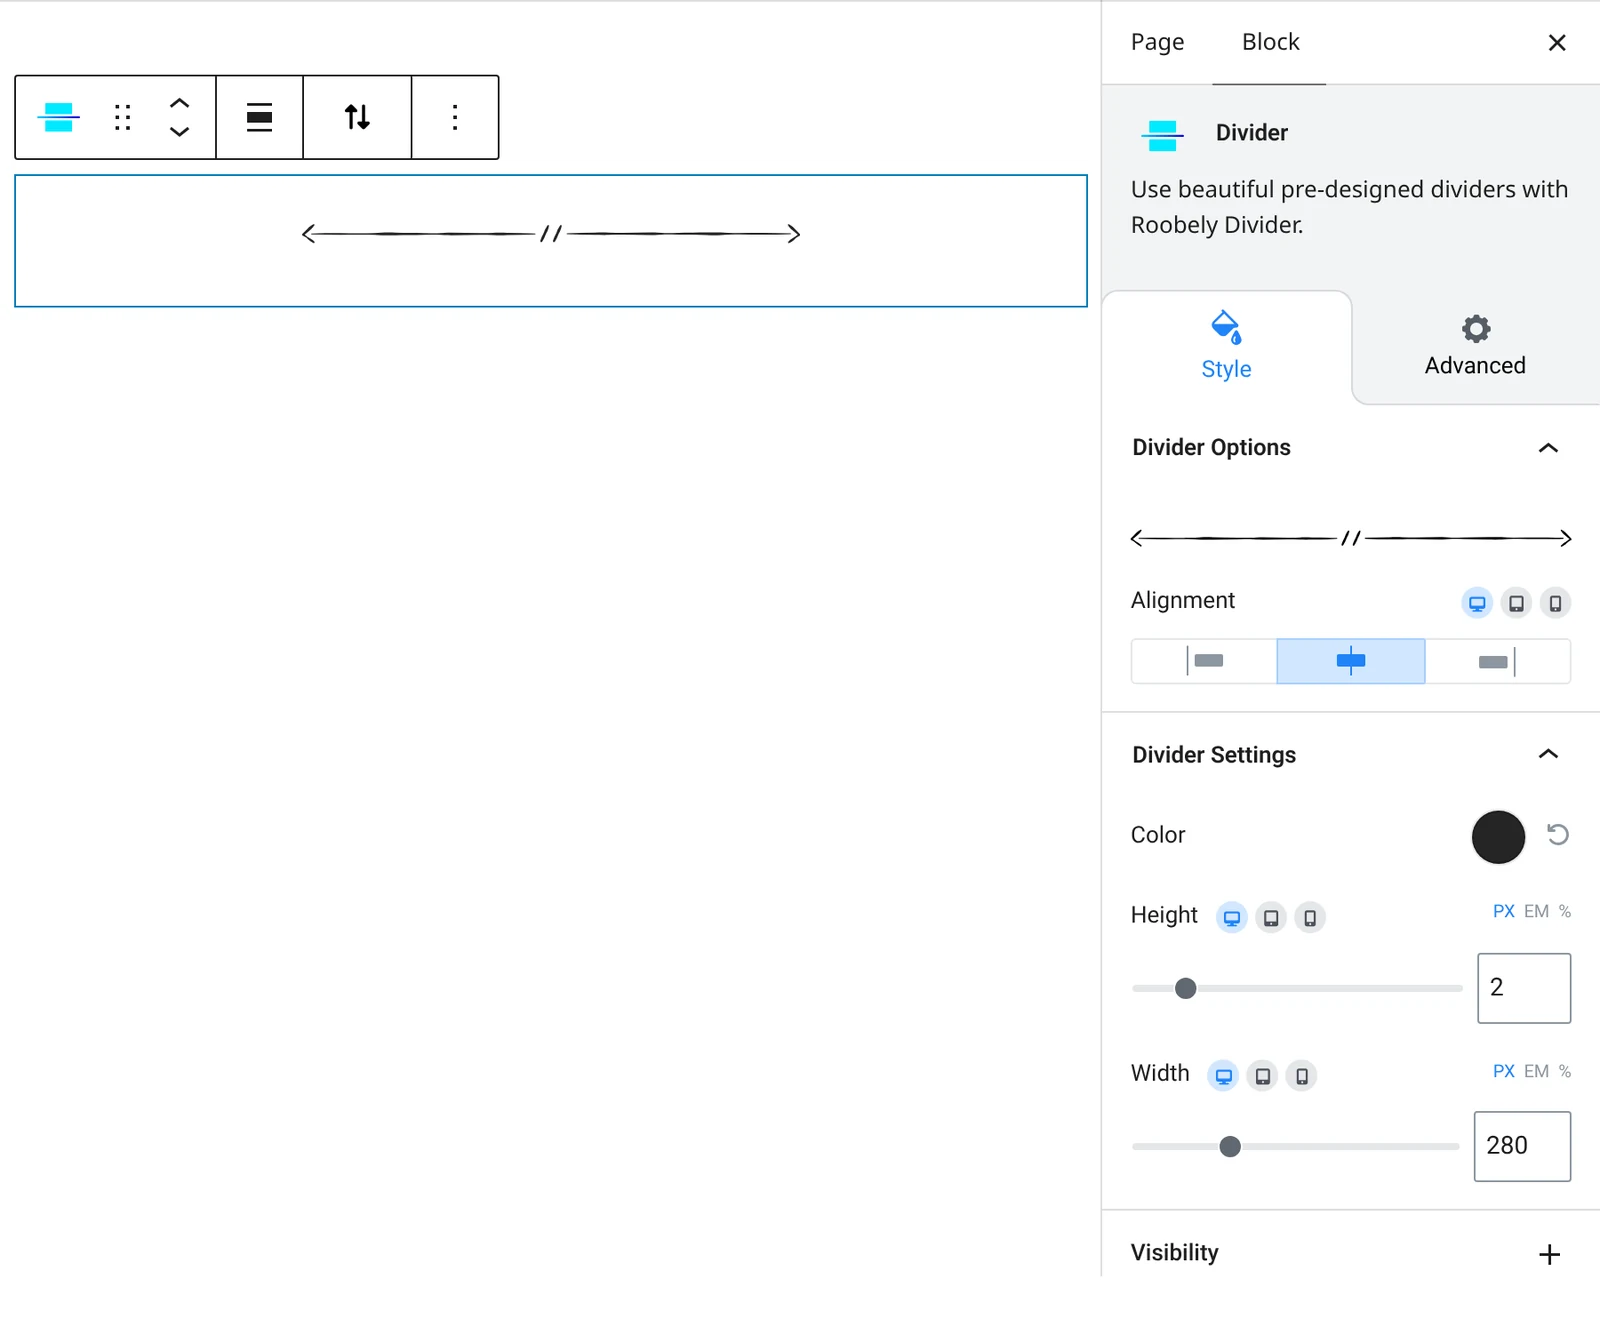Set Width unit to PX

coord(1503,1071)
